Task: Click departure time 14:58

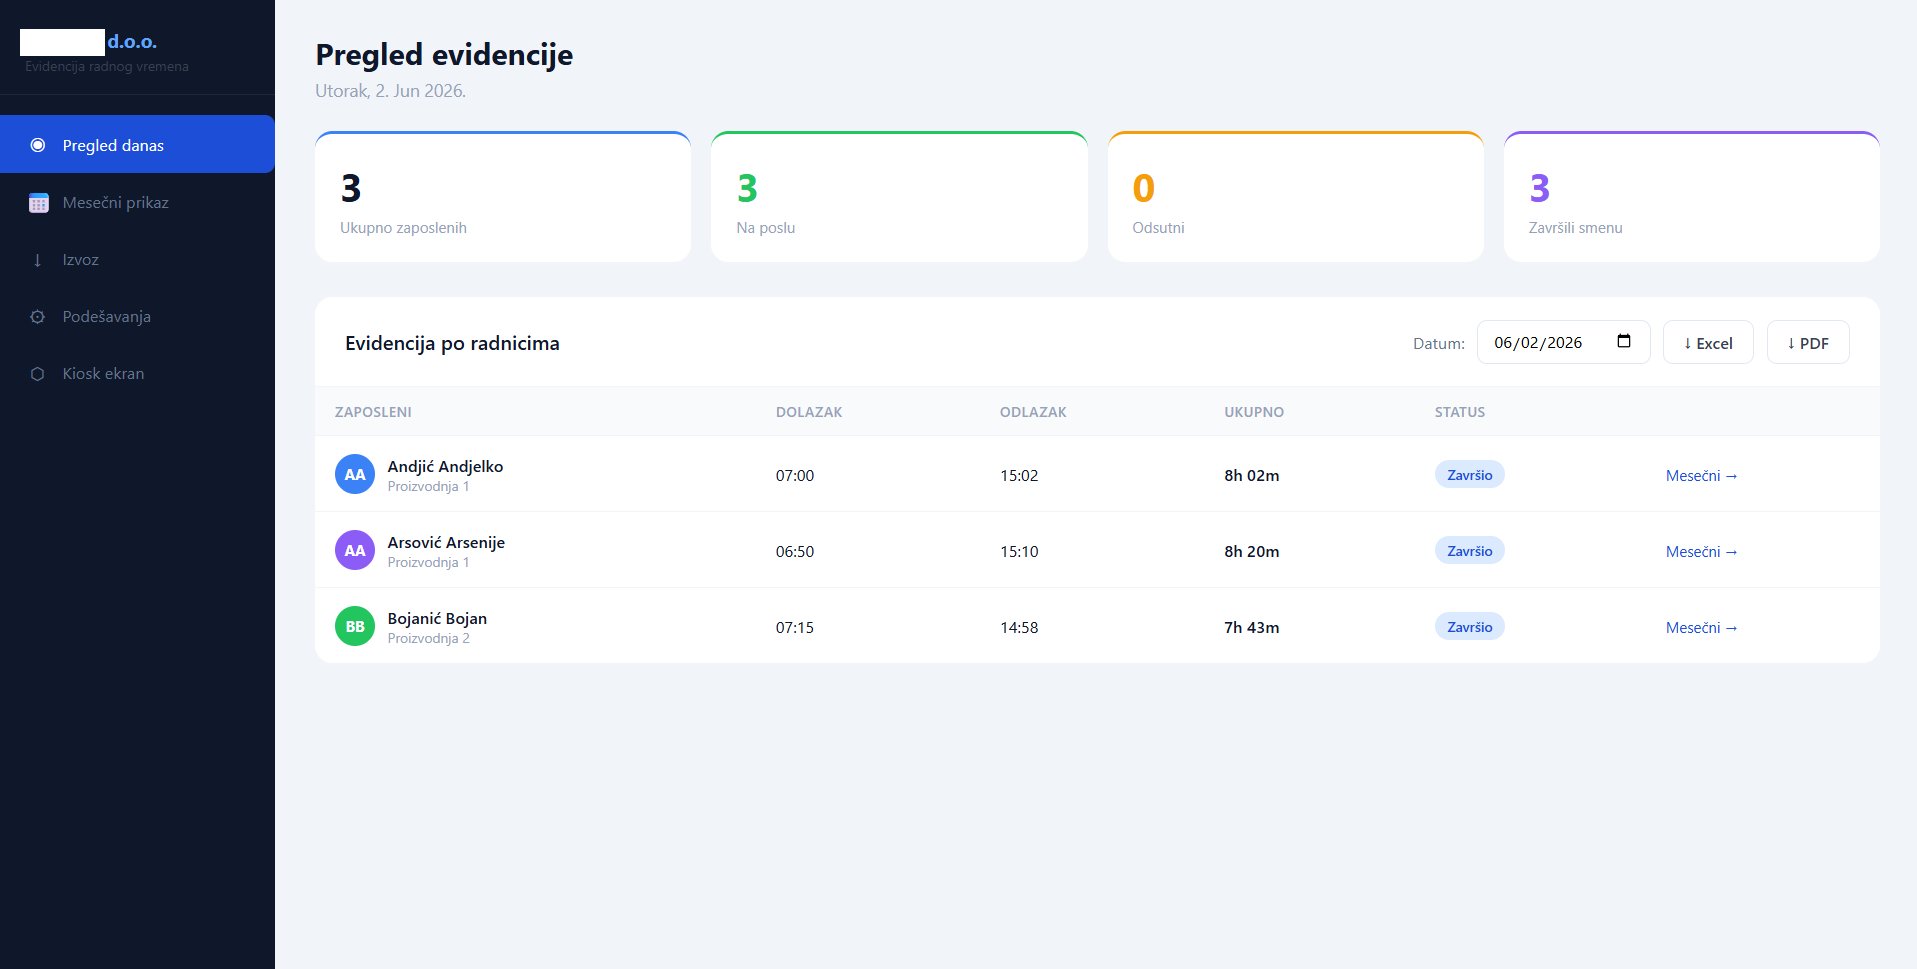Action: 1019,628
